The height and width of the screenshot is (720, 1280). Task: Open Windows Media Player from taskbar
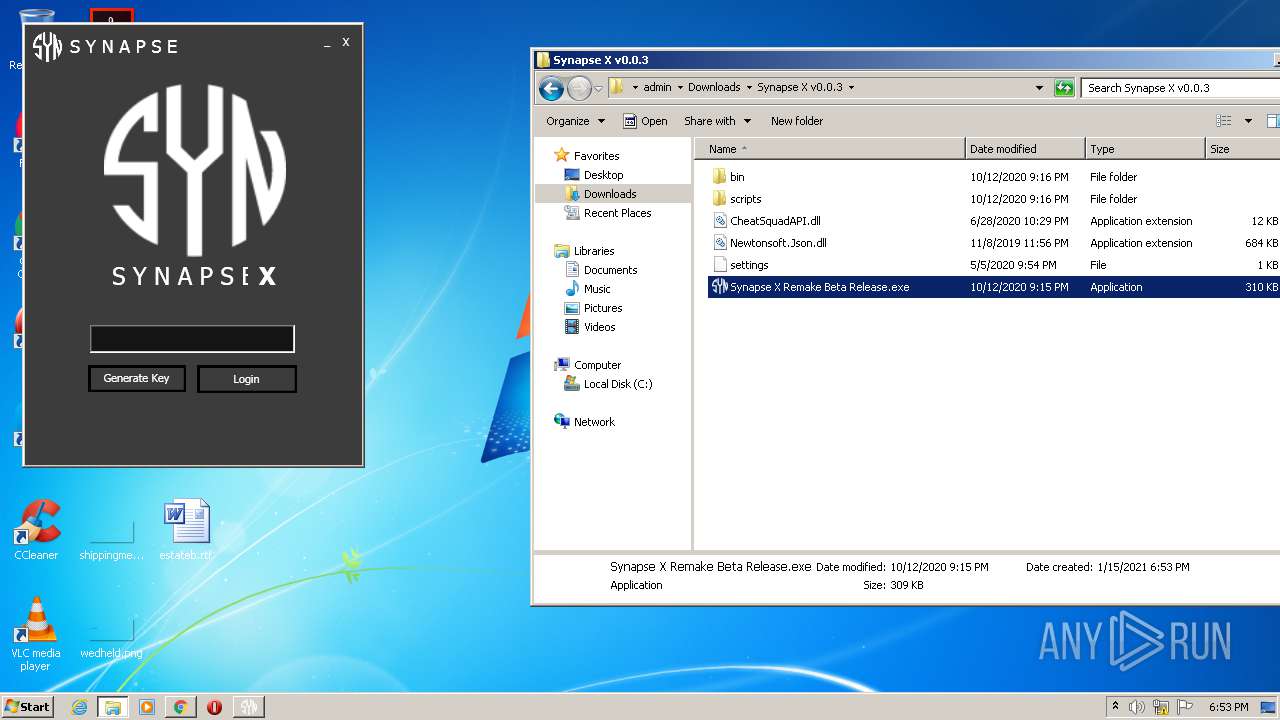point(147,707)
